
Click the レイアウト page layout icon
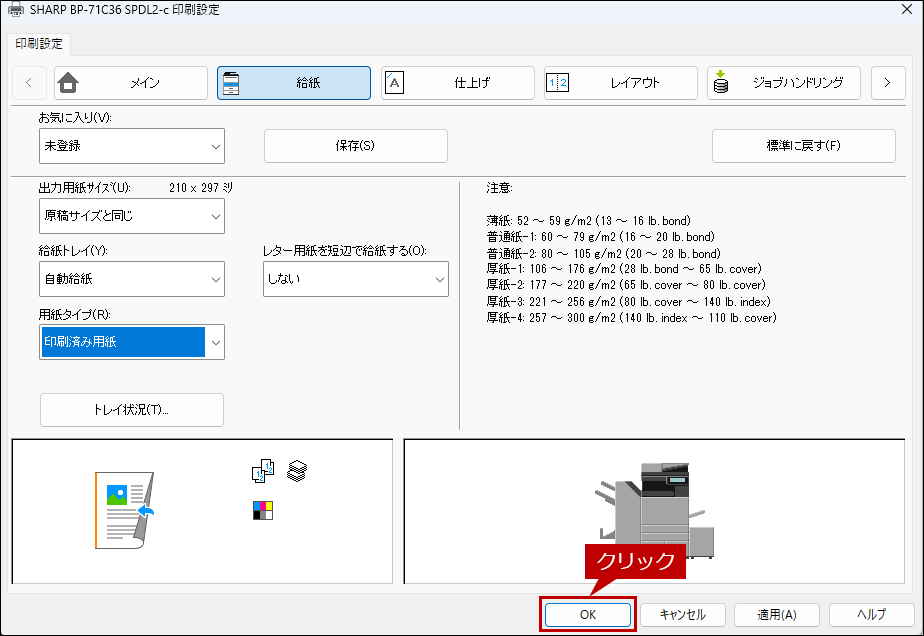click(557, 83)
